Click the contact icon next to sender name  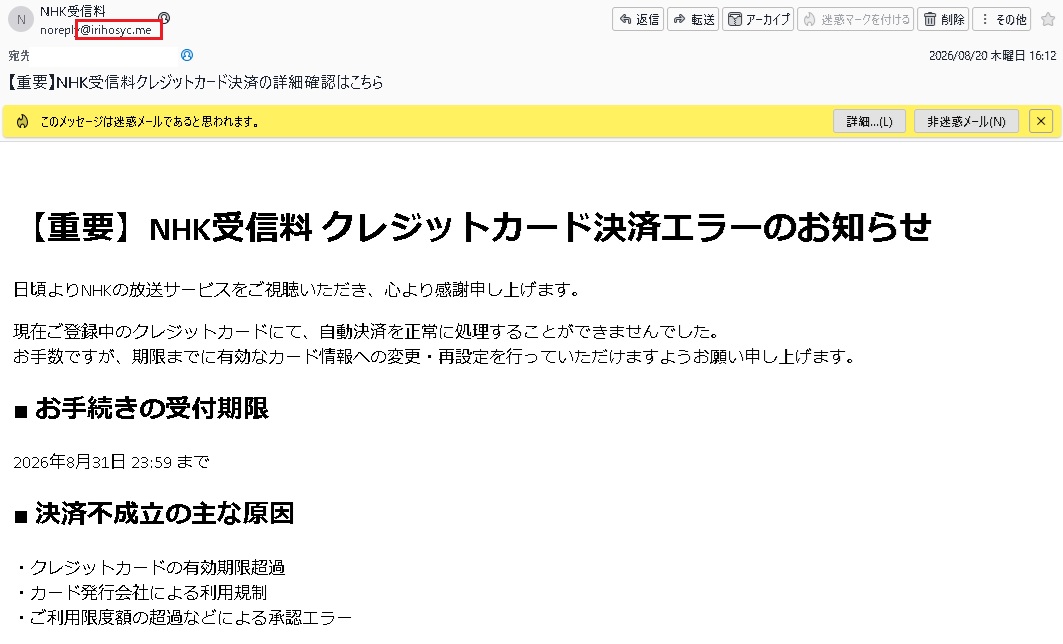point(164,18)
